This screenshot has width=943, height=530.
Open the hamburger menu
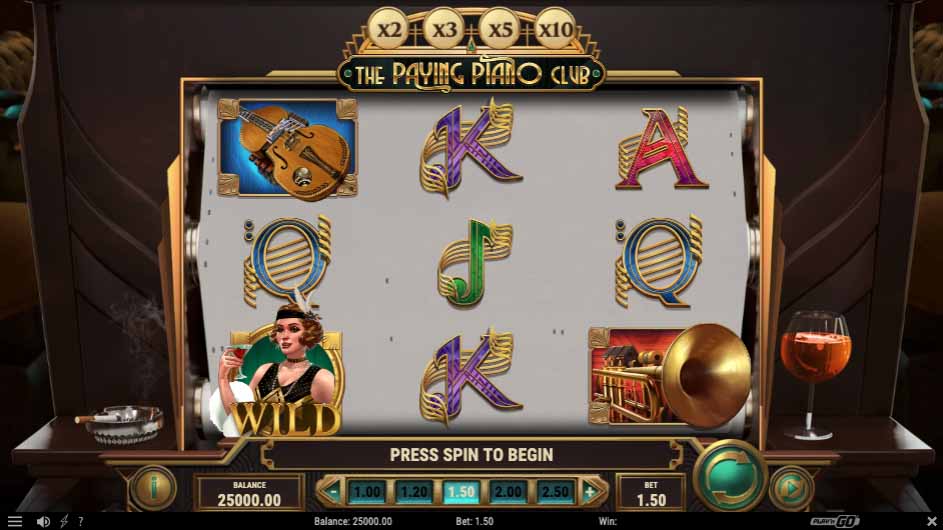point(14,522)
